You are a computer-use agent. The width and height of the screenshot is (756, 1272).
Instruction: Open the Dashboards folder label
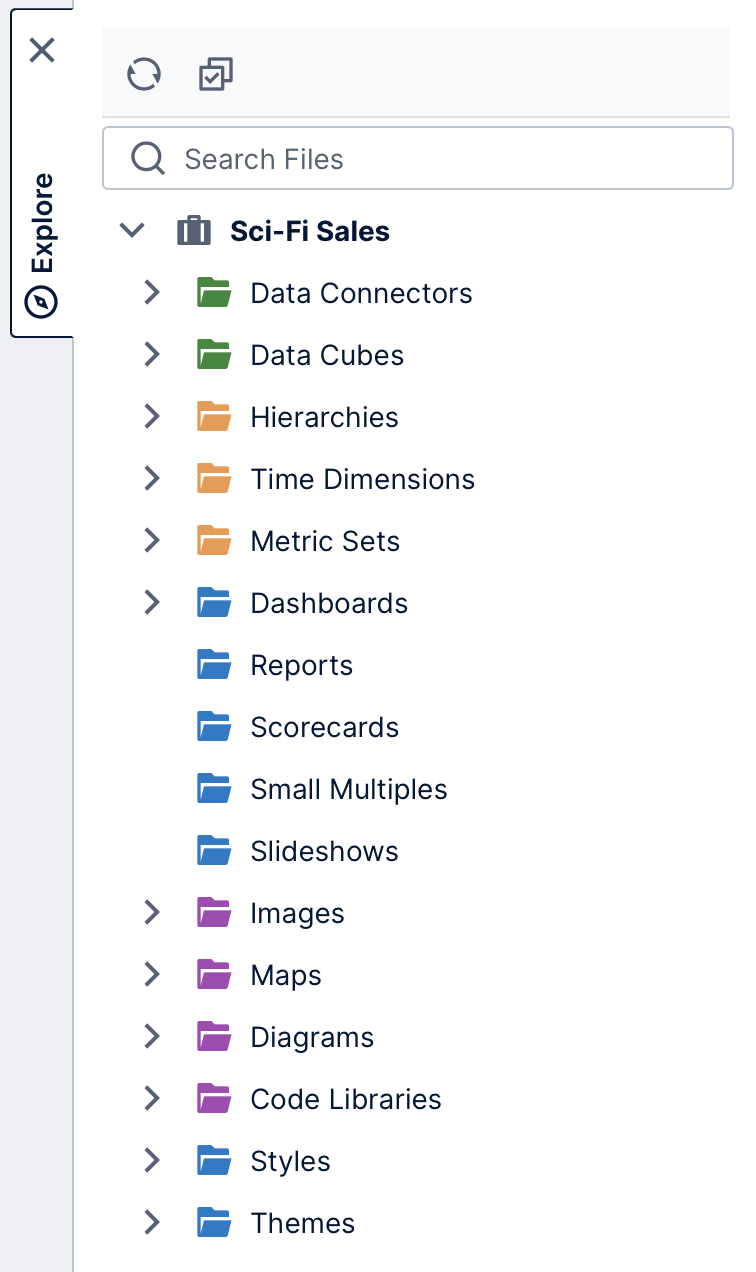(329, 603)
